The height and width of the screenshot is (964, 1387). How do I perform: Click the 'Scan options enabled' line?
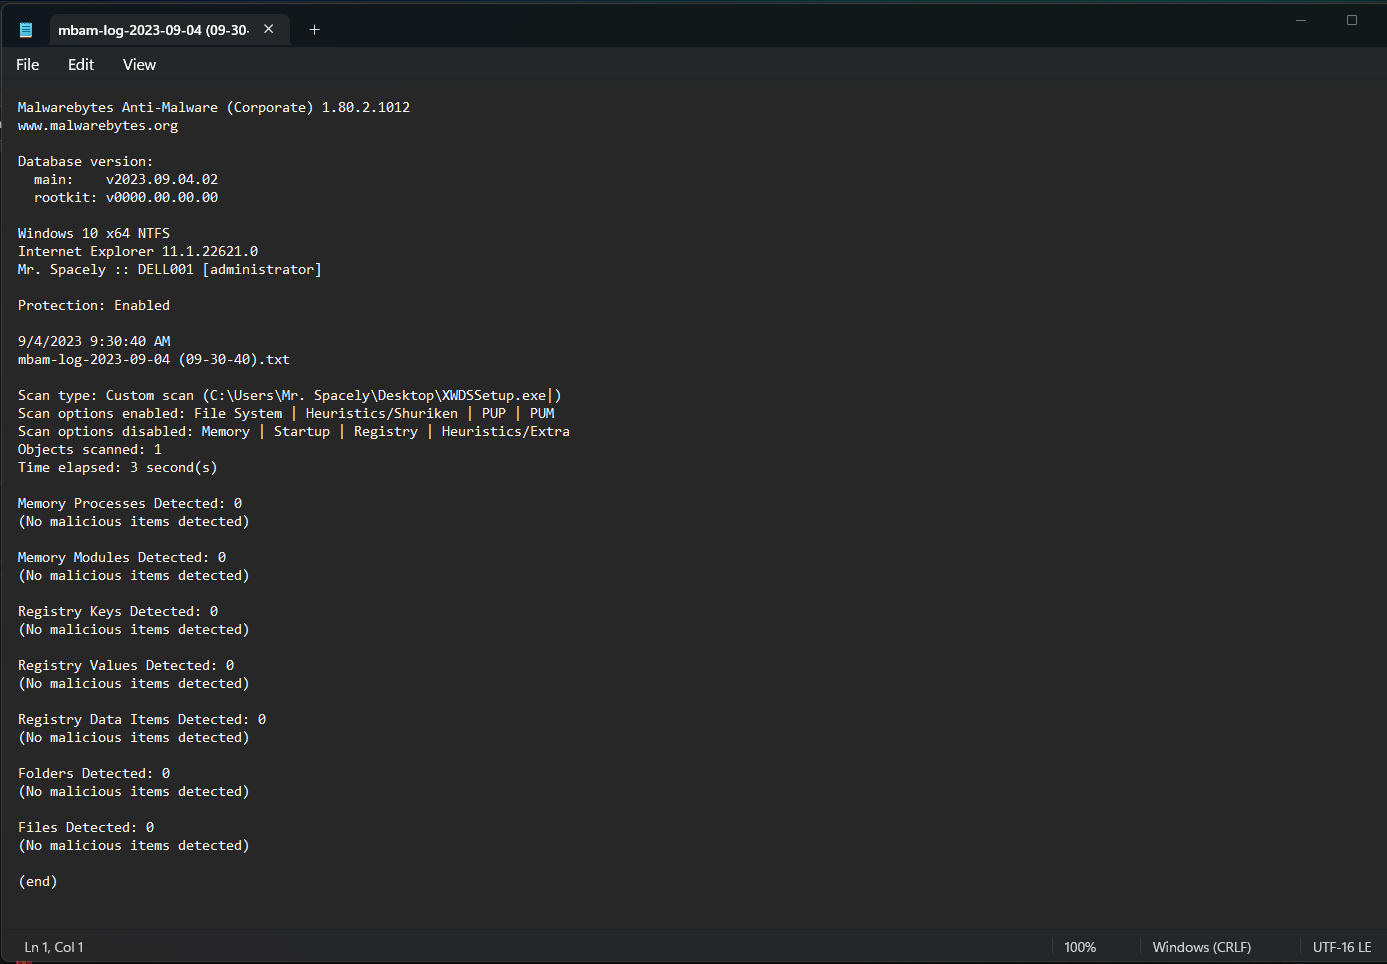point(286,414)
